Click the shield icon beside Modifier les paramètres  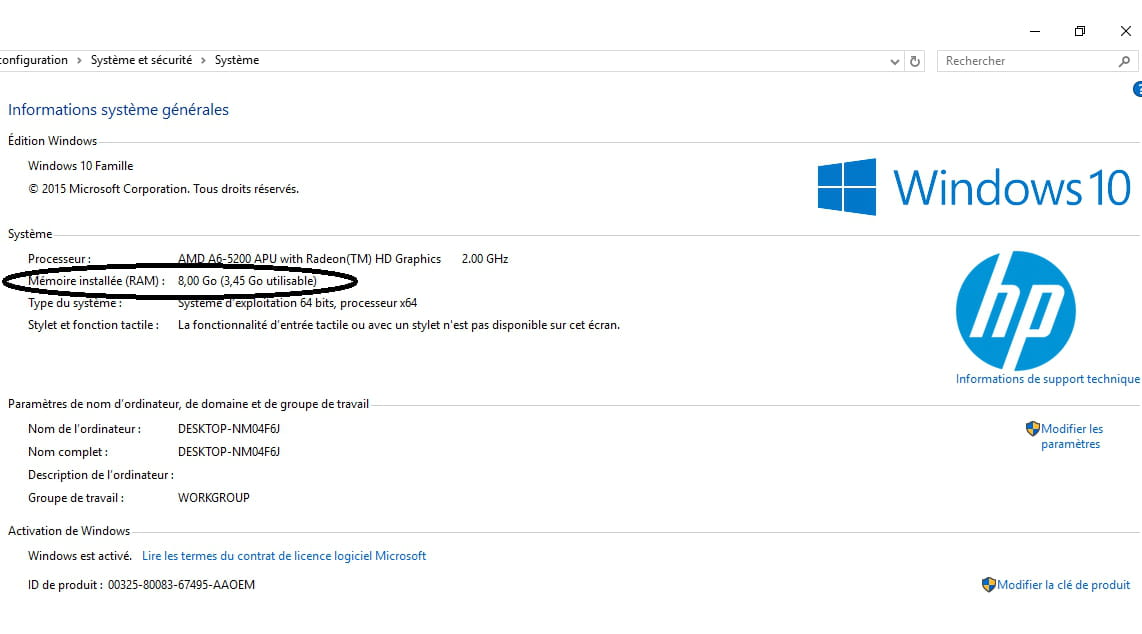(x=1032, y=429)
